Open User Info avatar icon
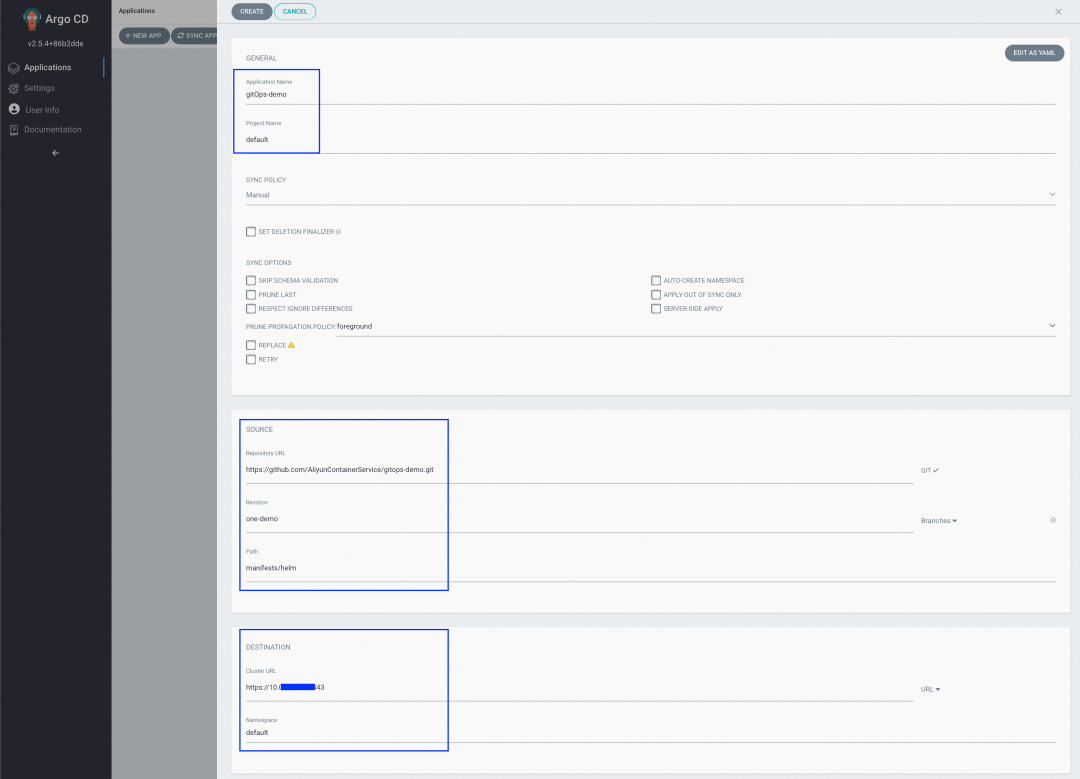This screenshot has width=1080, height=779. click(14, 109)
